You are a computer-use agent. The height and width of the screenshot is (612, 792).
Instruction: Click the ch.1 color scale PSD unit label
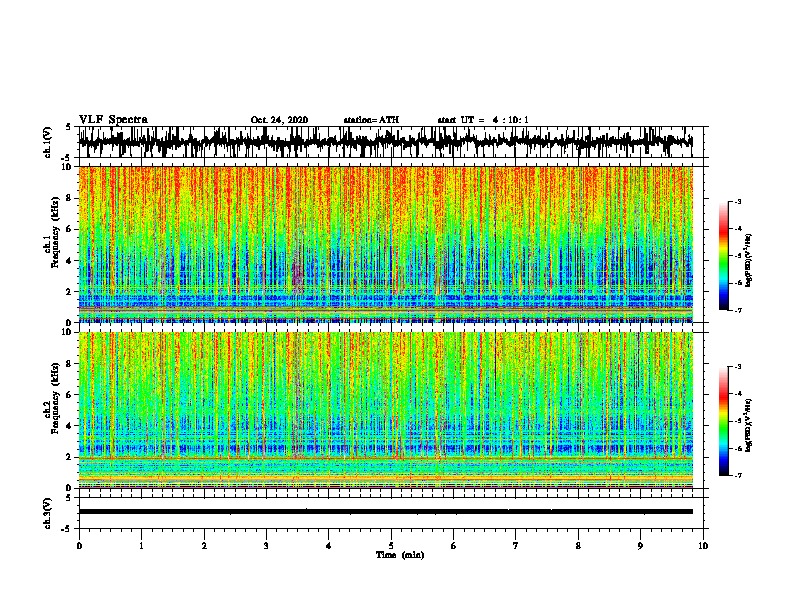click(x=749, y=260)
